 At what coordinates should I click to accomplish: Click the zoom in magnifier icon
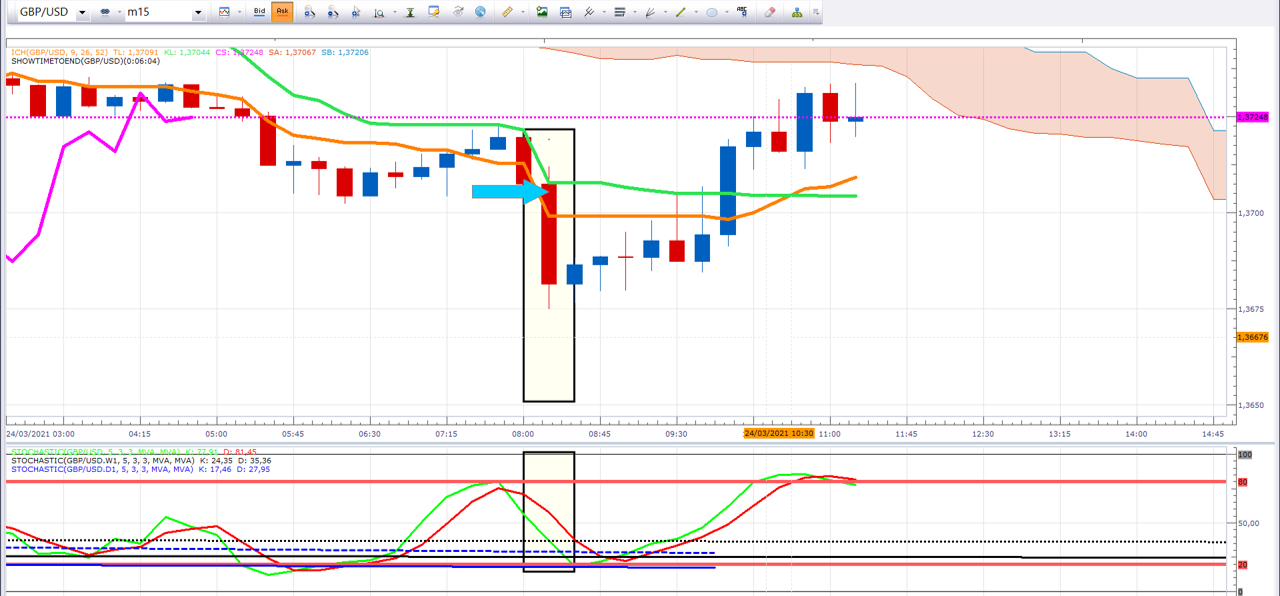309,12
